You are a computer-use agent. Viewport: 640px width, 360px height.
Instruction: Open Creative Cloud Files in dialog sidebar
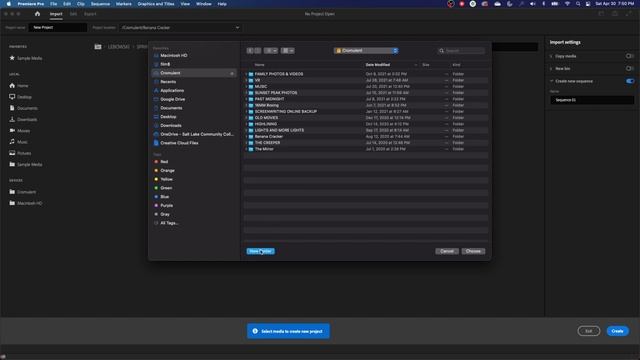point(176,143)
